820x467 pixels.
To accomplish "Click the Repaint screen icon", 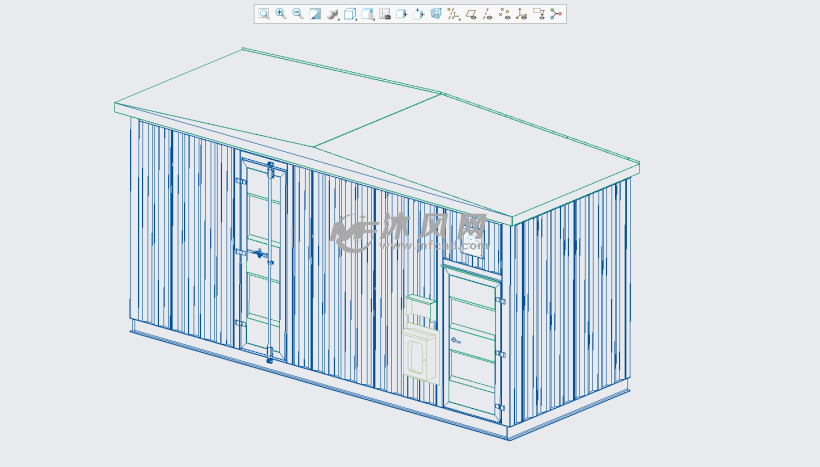I will 315,14.
